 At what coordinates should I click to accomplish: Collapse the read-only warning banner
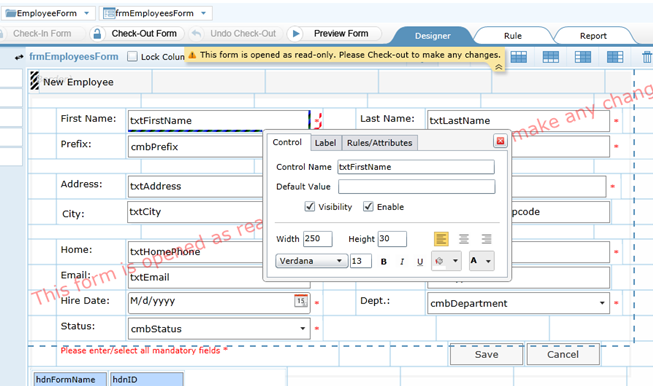point(498,67)
